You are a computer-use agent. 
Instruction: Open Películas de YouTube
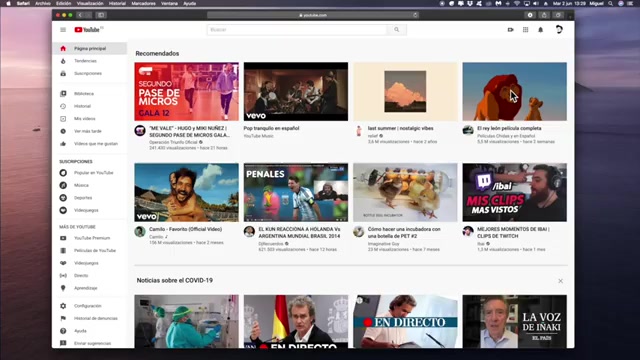coord(89,251)
